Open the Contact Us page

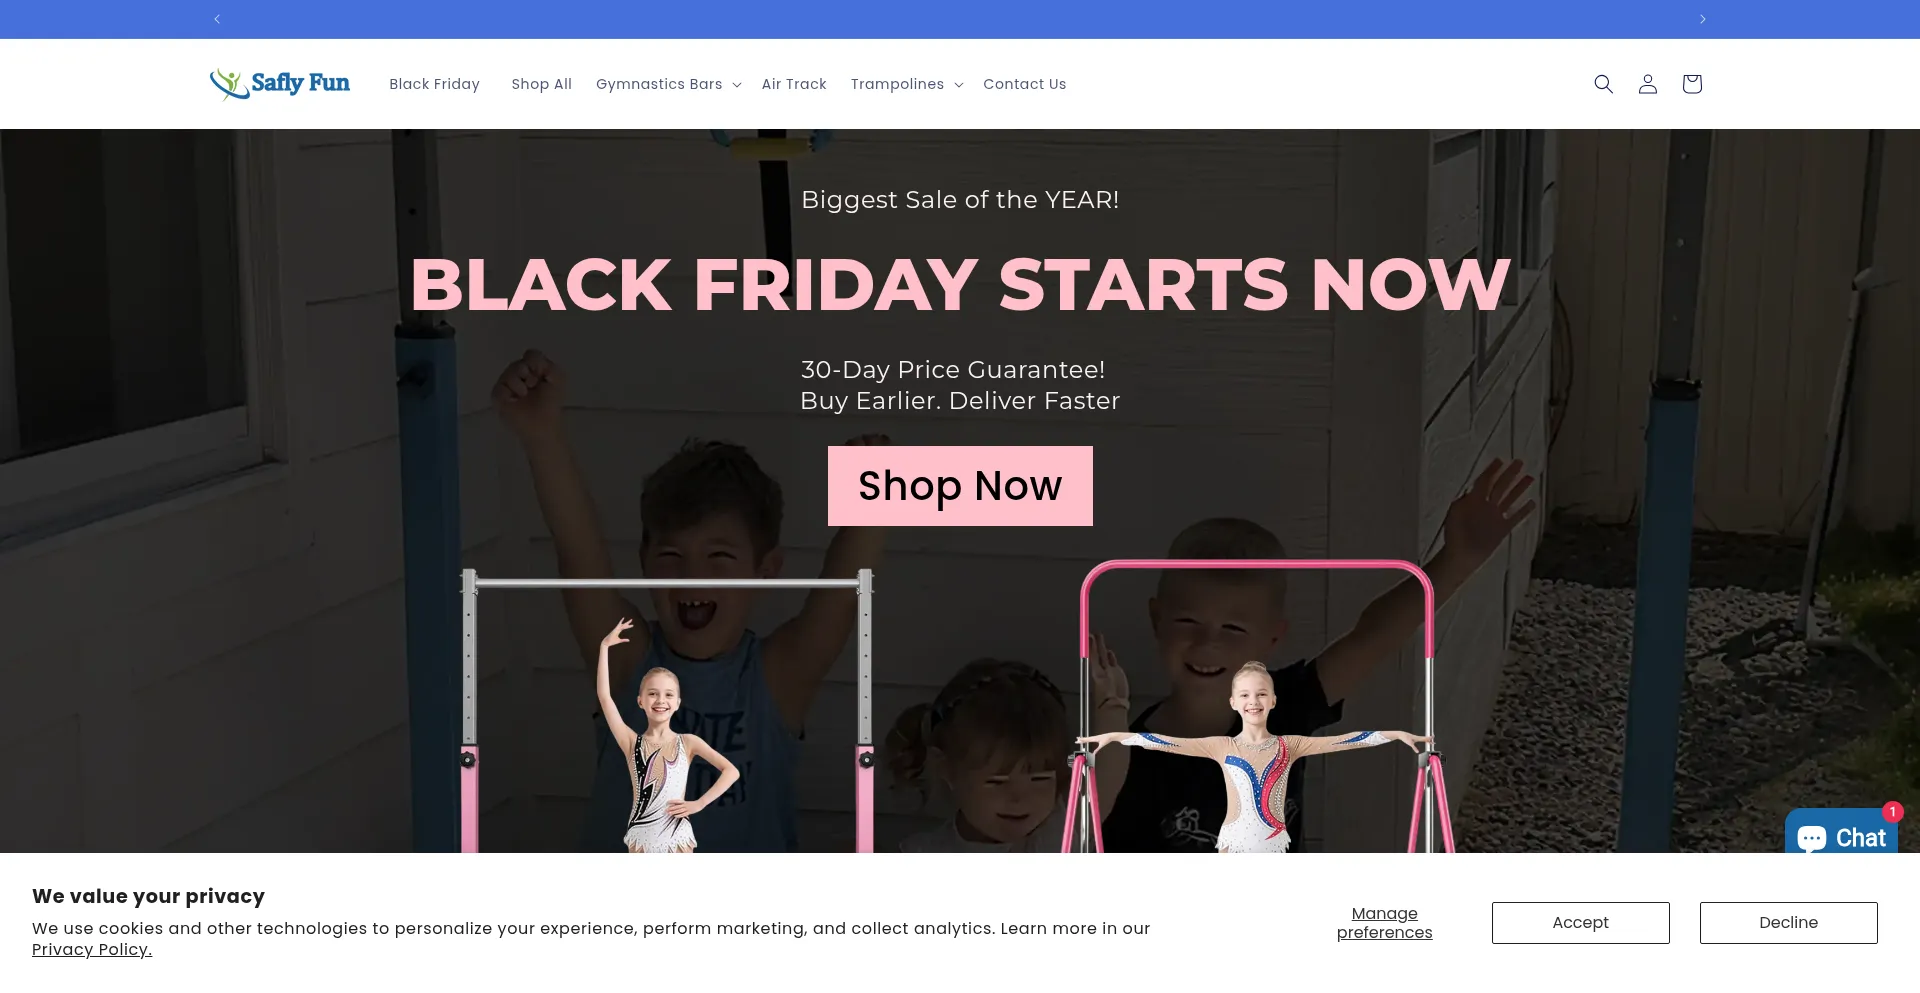[x=1024, y=84]
